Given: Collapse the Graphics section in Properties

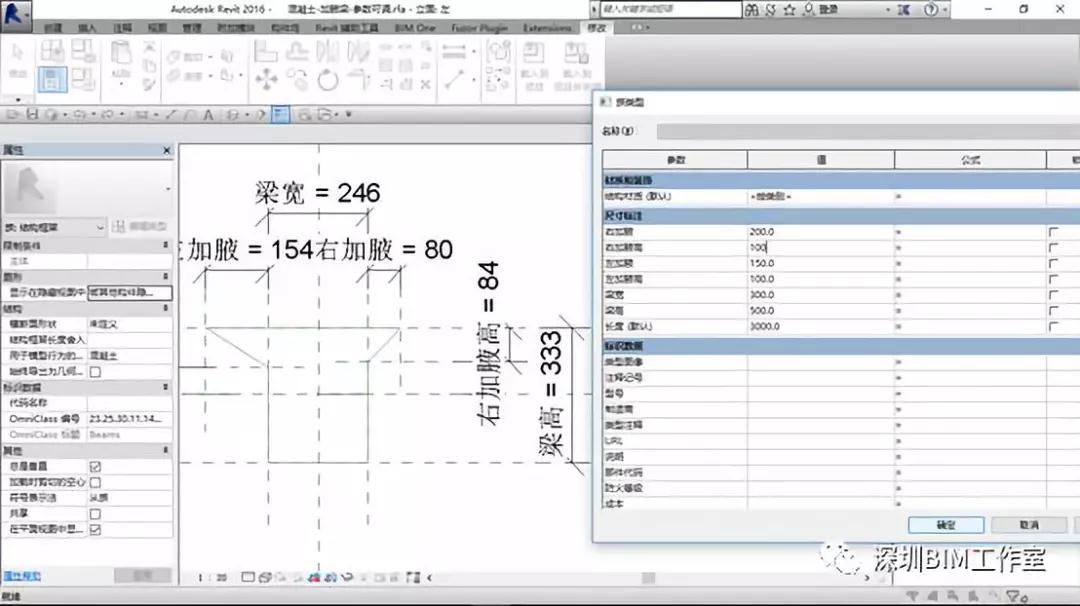Looking at the screenshot, I should pyautogui.click(x=165, y=277).
